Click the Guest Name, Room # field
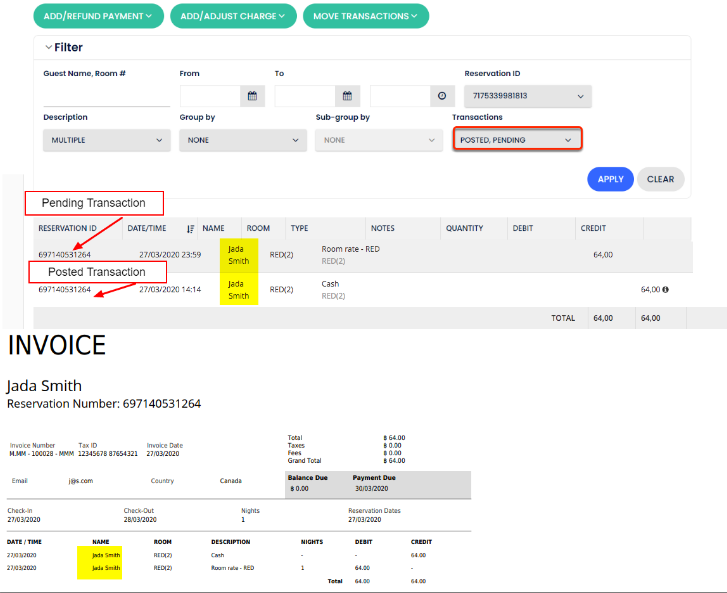Screen dimensions: 727x593 (x=106, y=97)
